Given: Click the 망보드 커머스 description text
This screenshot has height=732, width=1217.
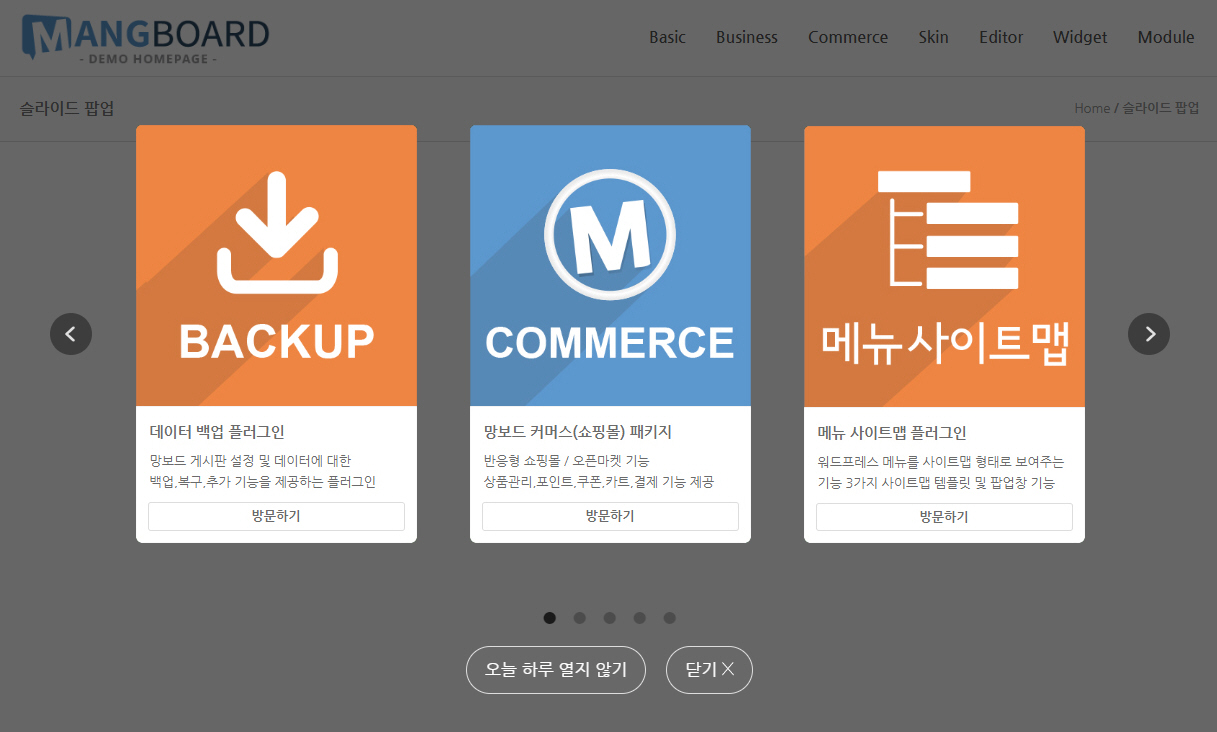Looking at the screenshot, I should click(598, 471).
